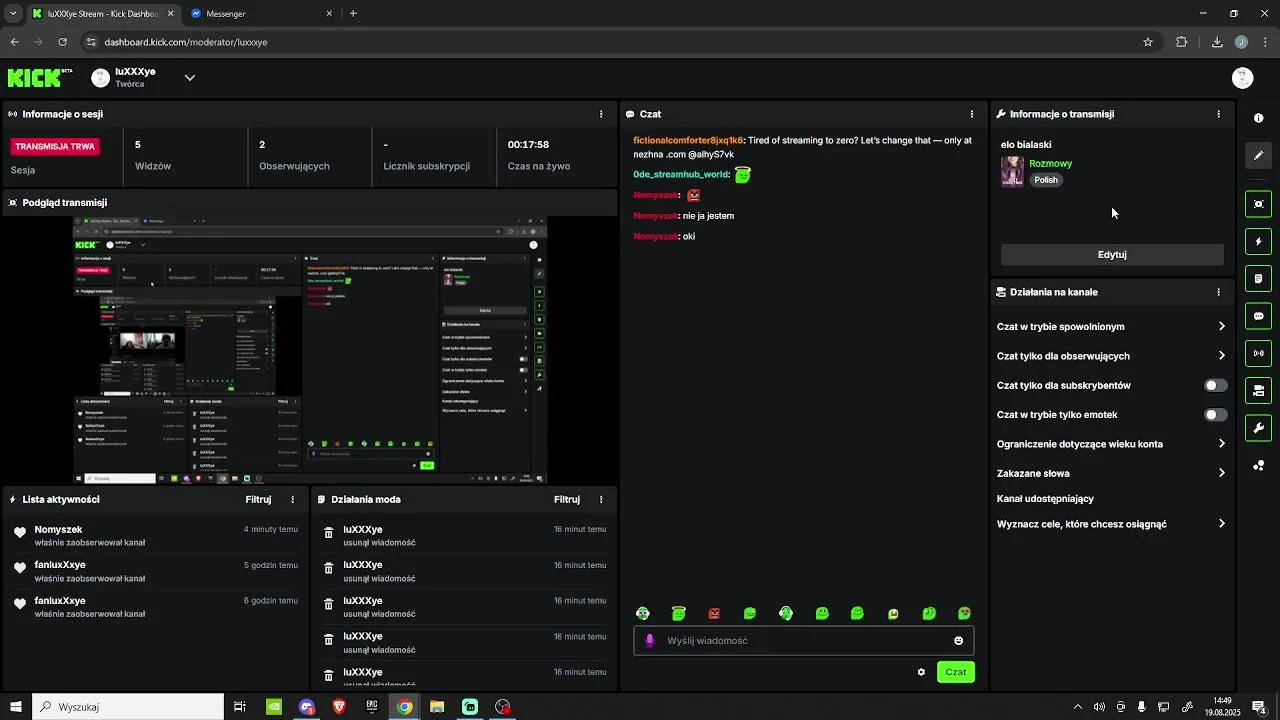Open the lightning bolt sidebar panel
The height and width of the screenshot is (720, 1280).
click(1258, 241)
